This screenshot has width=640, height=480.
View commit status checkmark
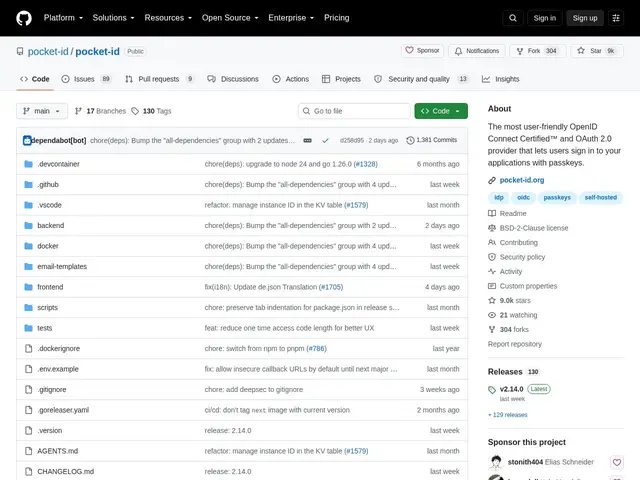325,140
